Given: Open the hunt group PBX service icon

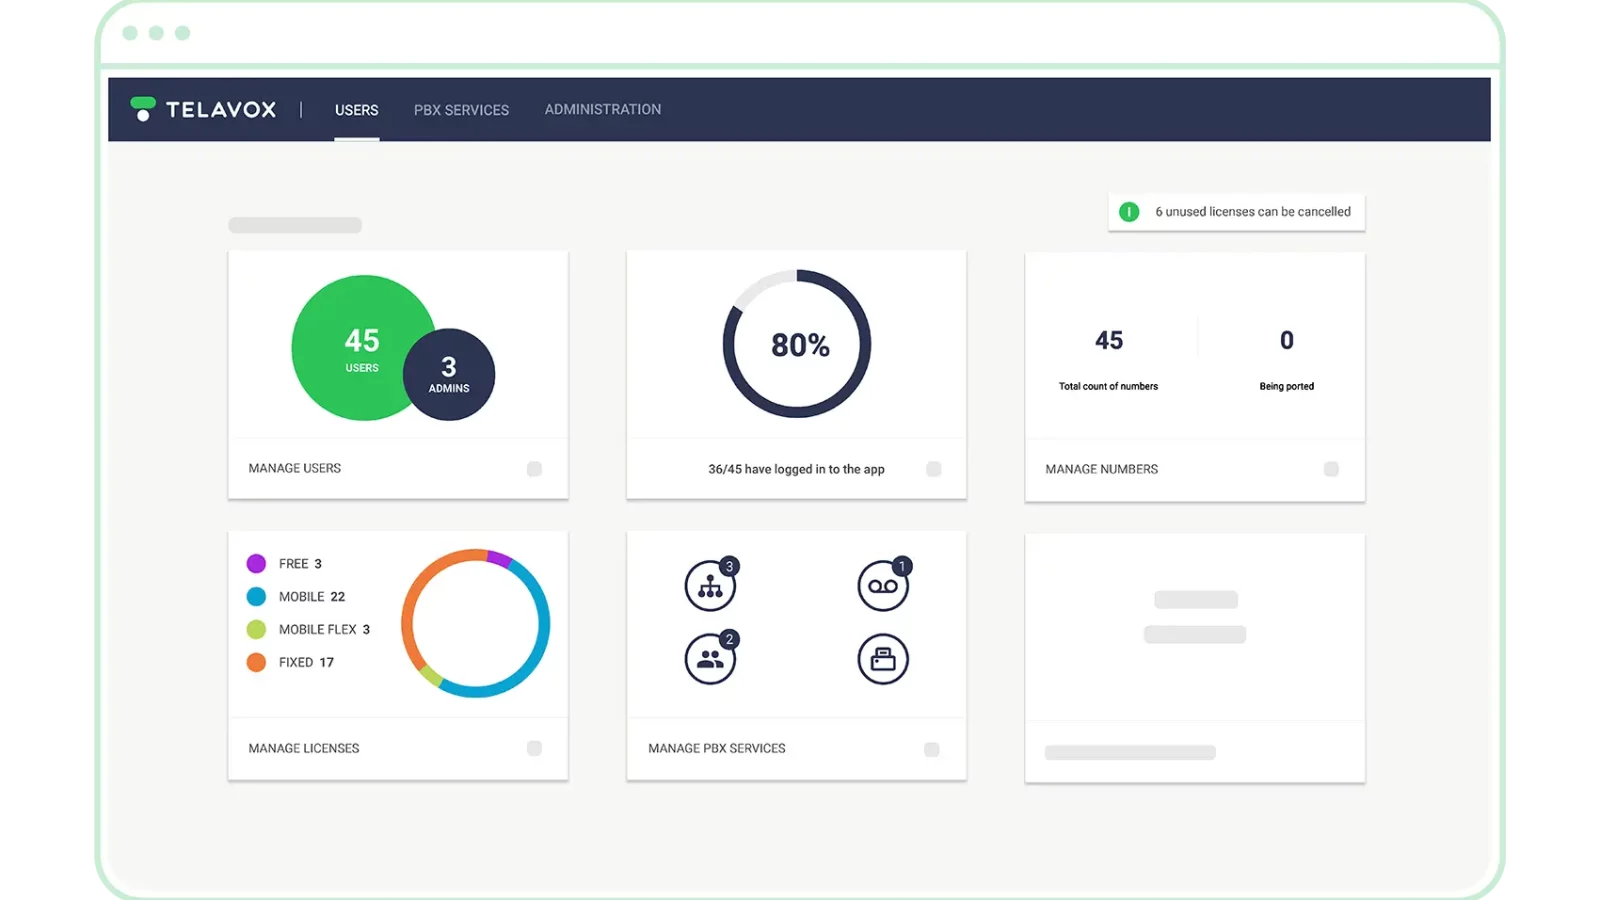Looking at the screenshot, I should click(x=710, y=586).
